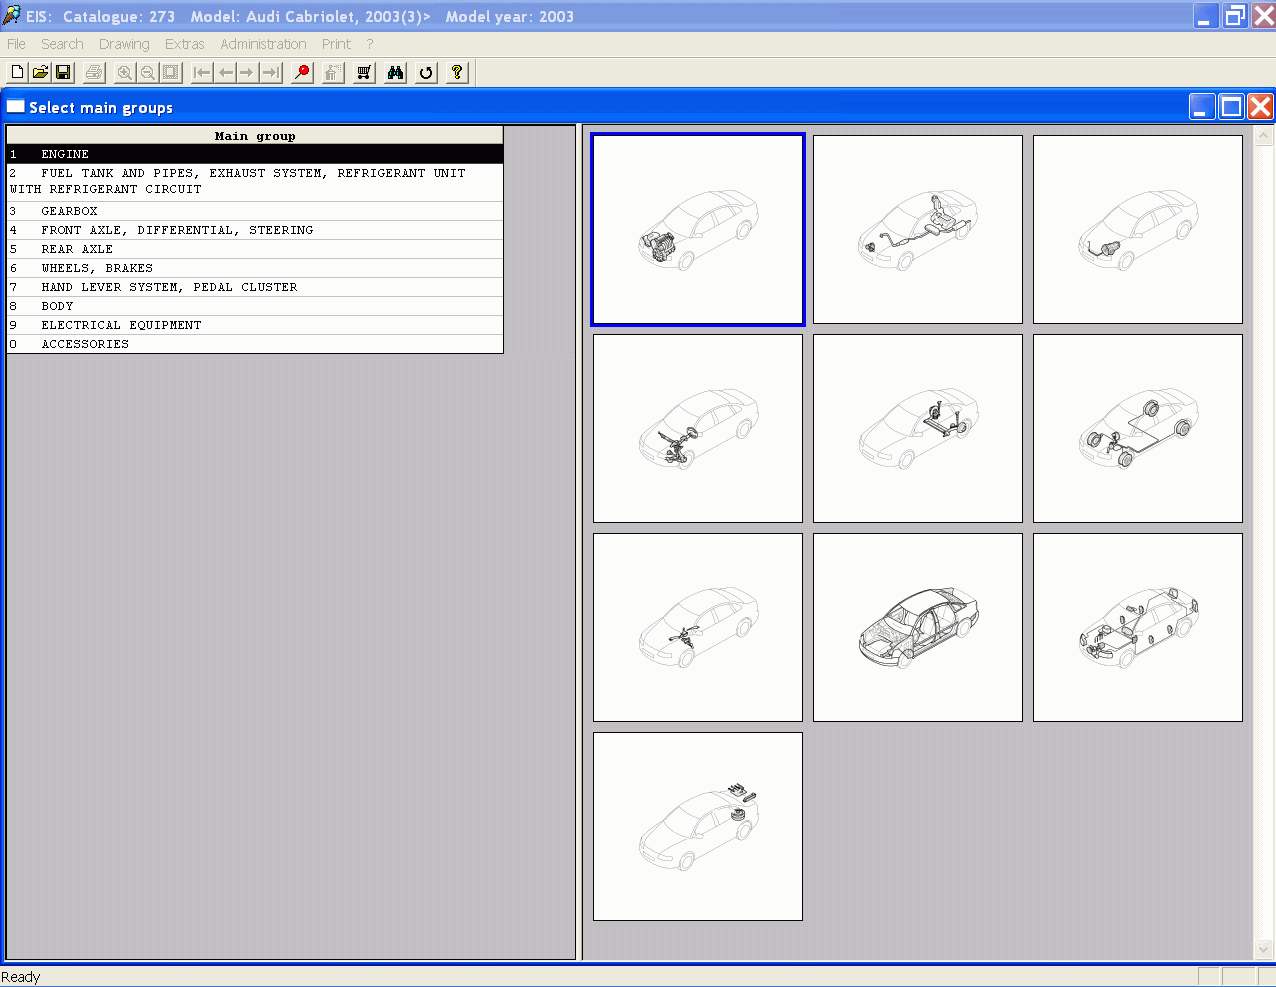Click the Zoom out magnifier icon
The image size is (1276, 987).
point(147,72)
